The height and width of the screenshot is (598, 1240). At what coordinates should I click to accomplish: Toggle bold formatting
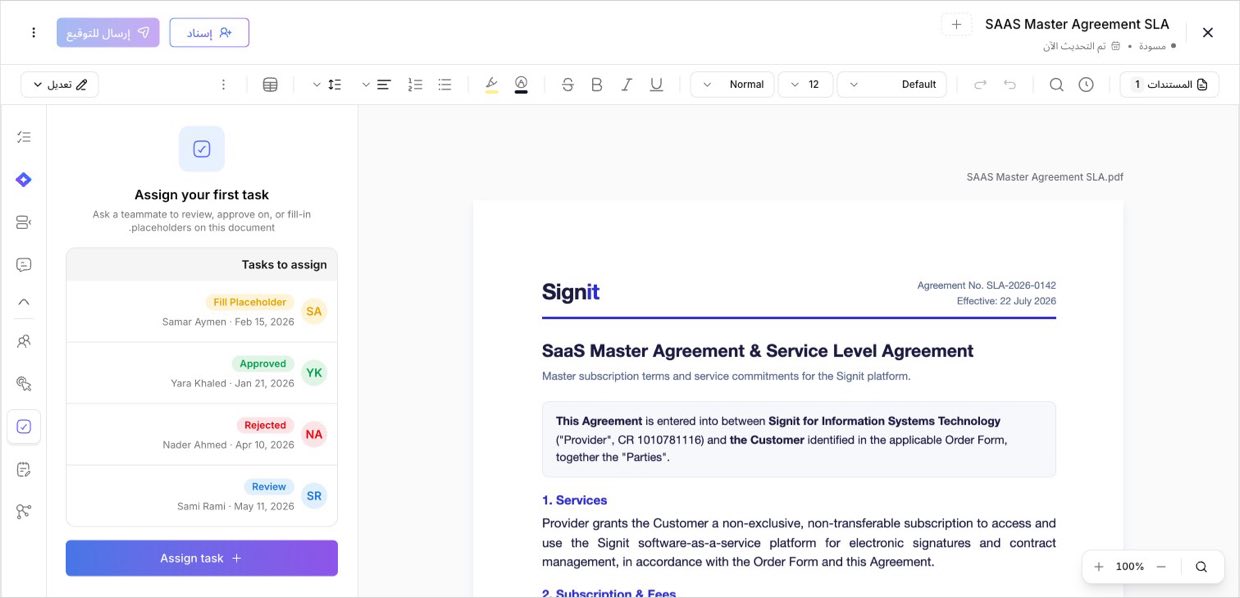pos(597,85)
